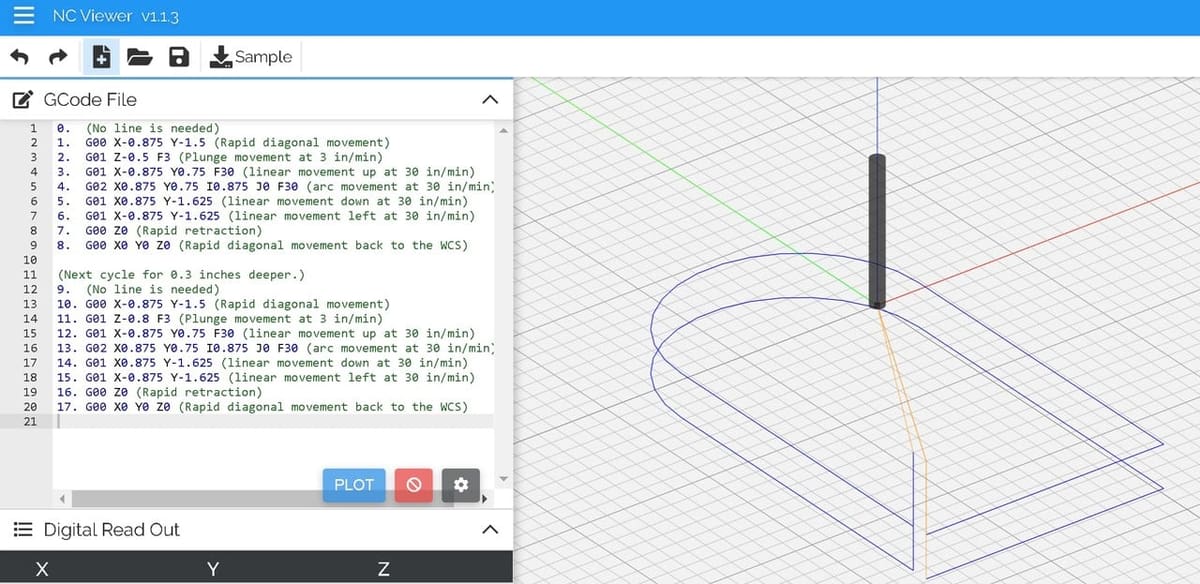Click the undo arrow icon
The width and height of the screenshot is (1200, 584).
19,57
